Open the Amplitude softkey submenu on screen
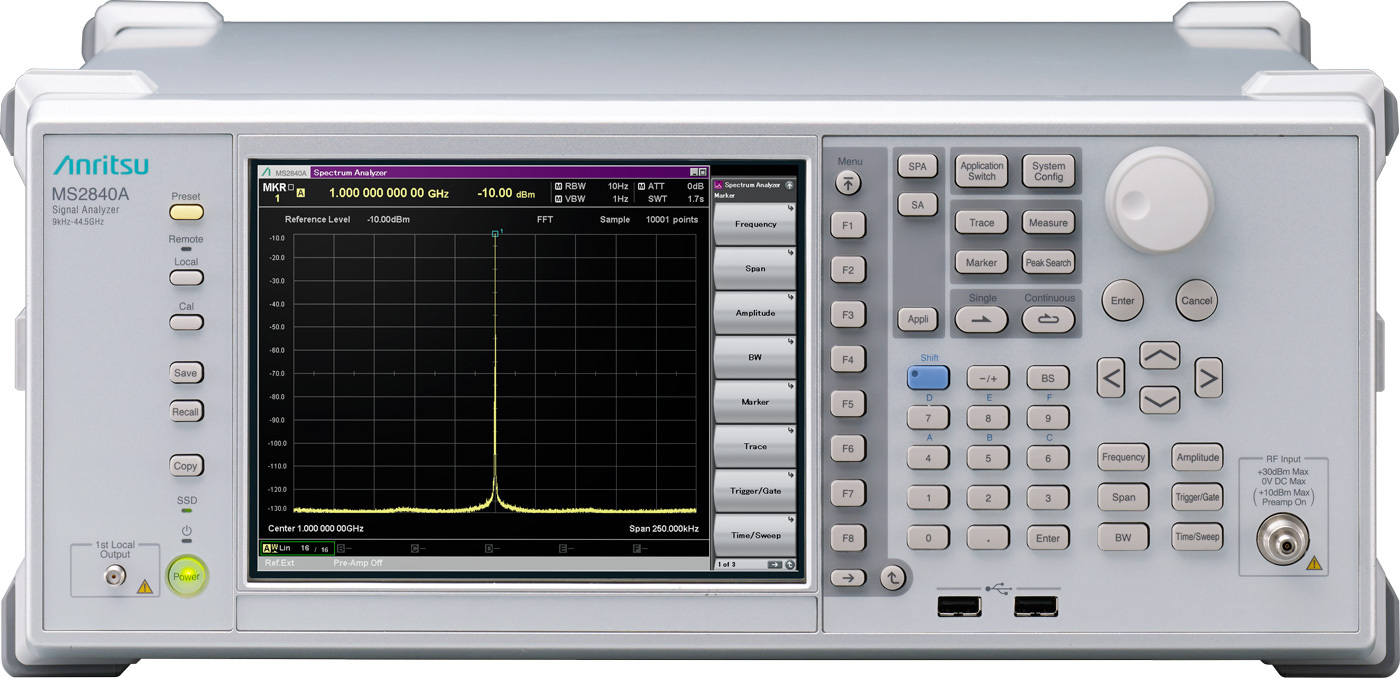Image resolution: width=1400 pixels, height=678 pixels. tap(755, 313)
